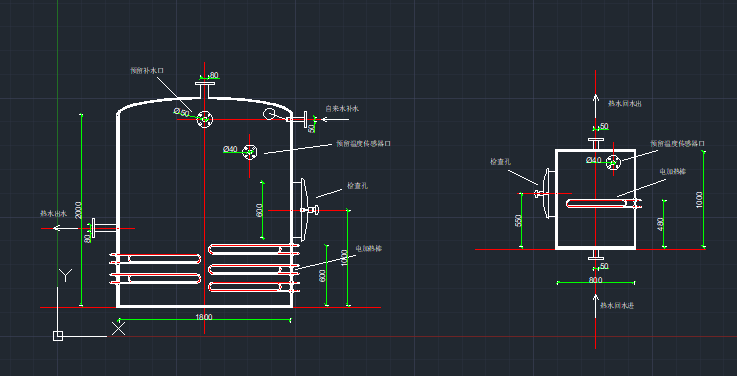The width and height of the screenshot is (737, 376).
Task: Select the 热水出水 annotation text
Action: [x=54, y=213]
